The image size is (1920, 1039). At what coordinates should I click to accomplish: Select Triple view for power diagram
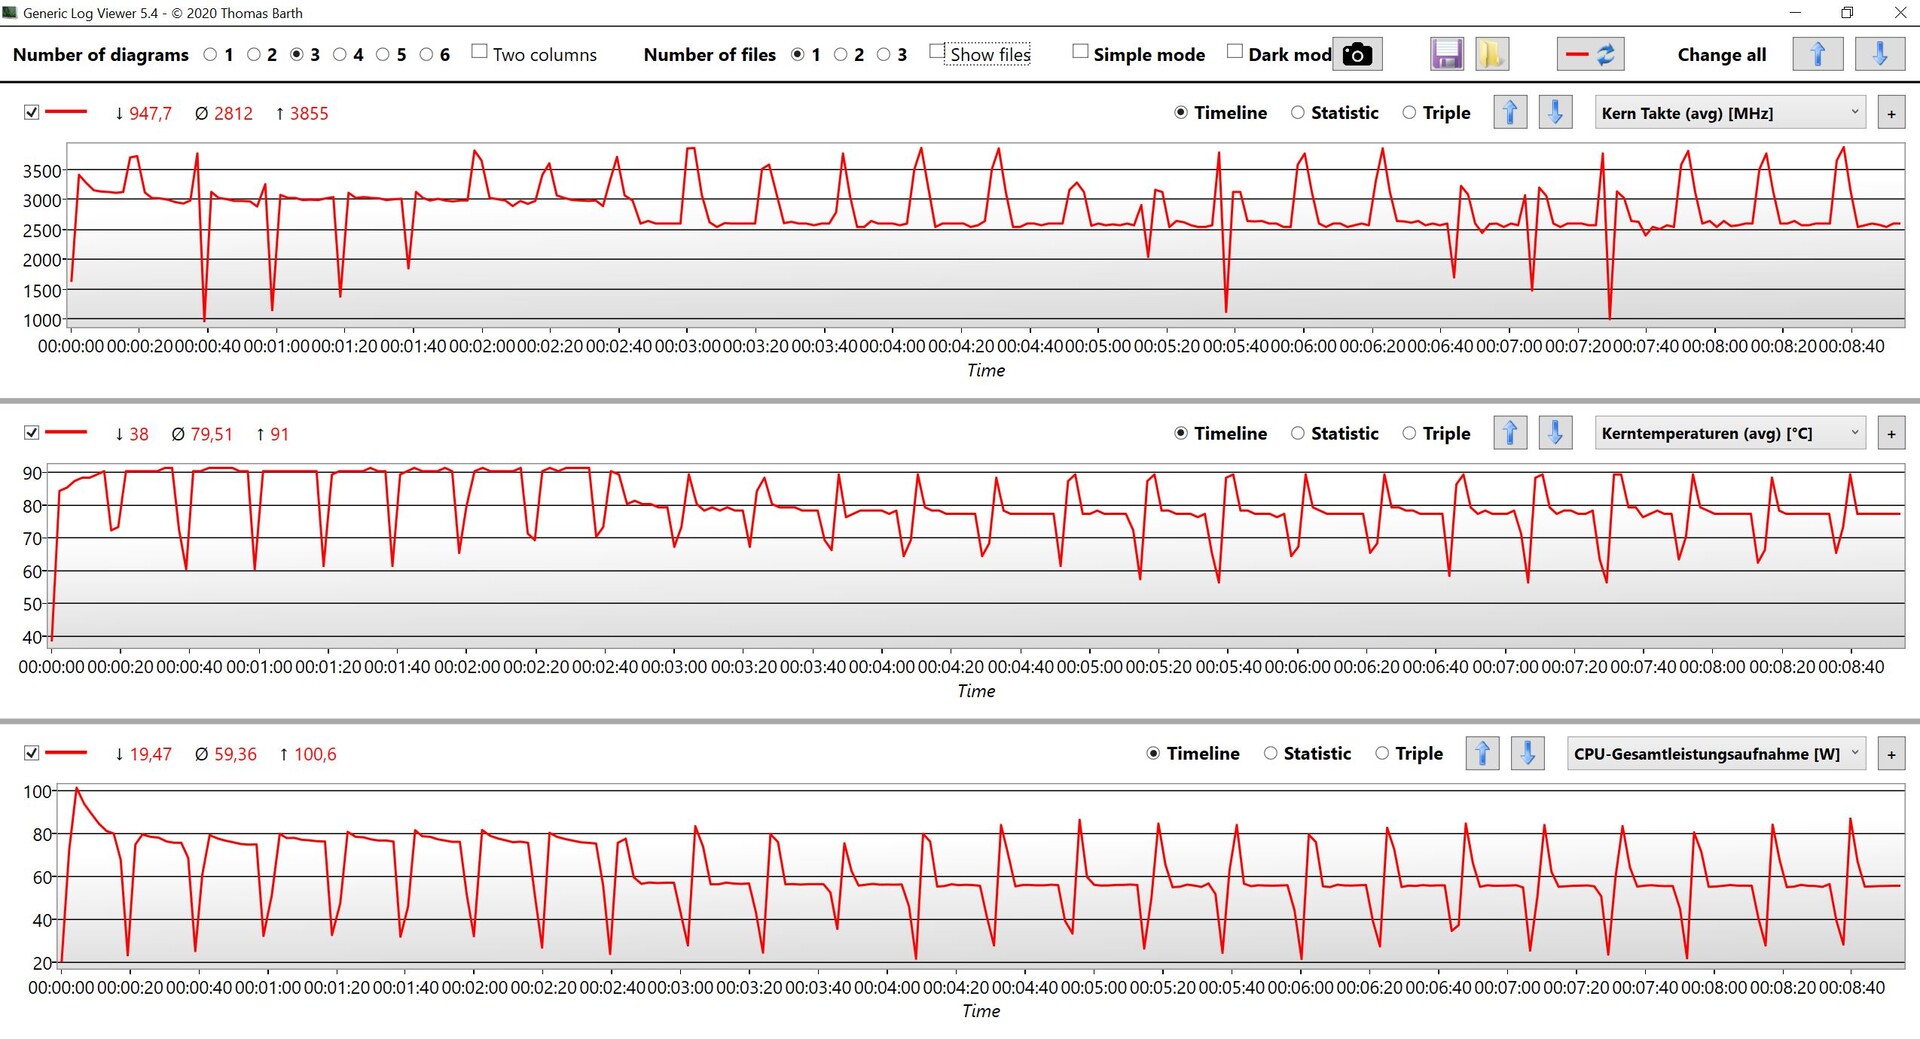click(x=1382, y=753)
